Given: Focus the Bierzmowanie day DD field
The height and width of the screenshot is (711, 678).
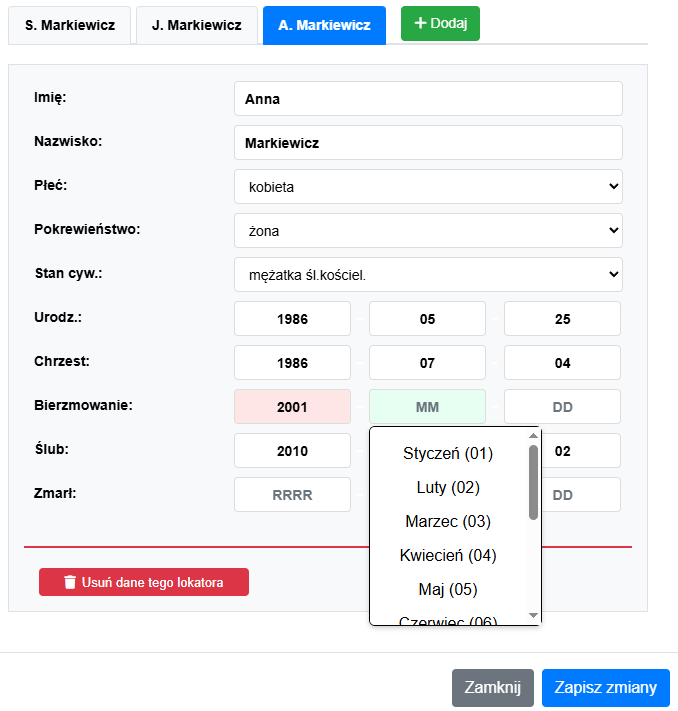Looking at the screenshot, I should (x=562, y=407).
